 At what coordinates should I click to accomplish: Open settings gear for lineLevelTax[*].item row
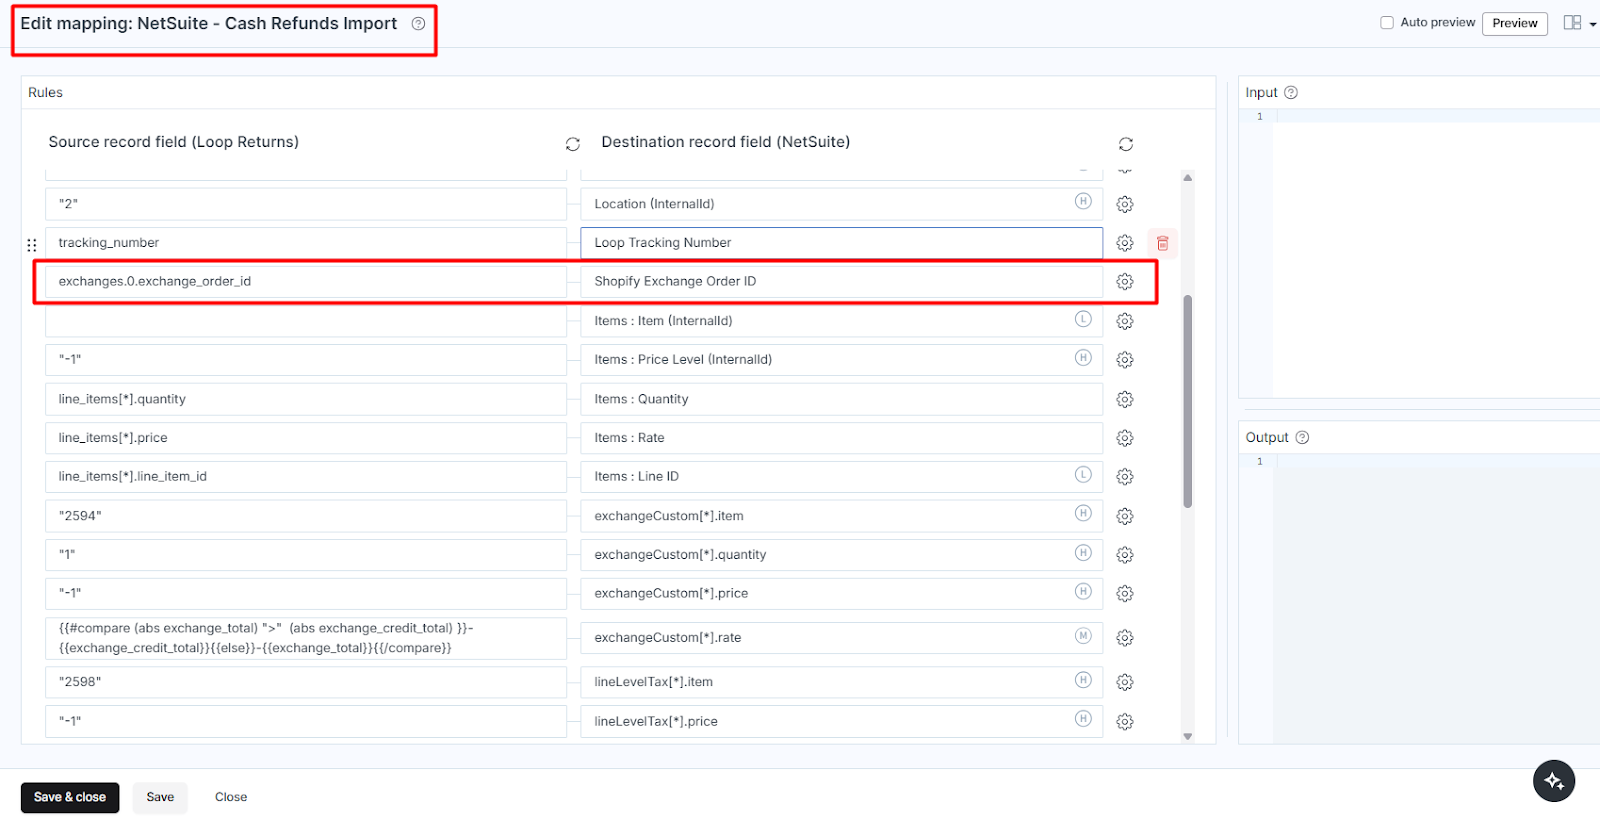[x=1125, y=682]
